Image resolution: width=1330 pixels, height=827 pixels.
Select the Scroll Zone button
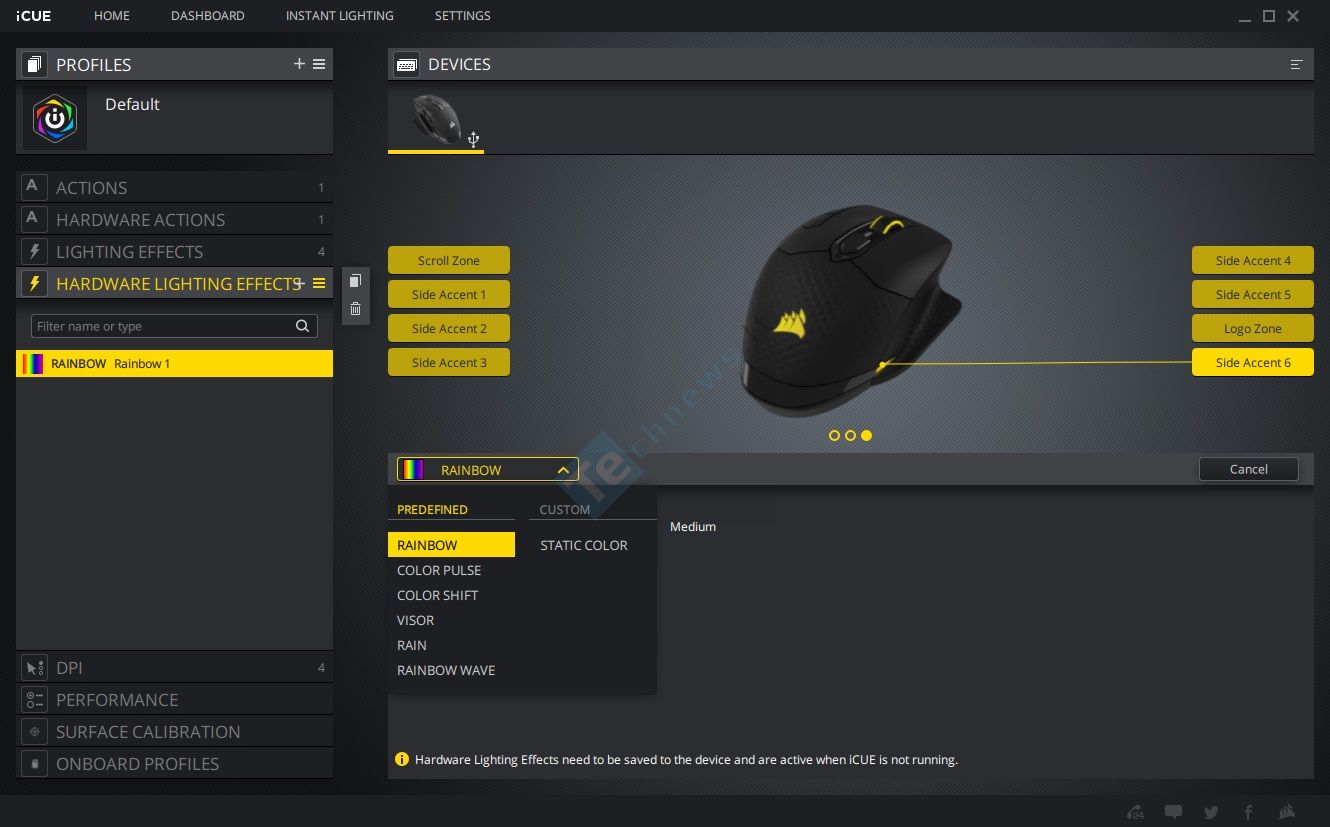[x=449, y=260]
